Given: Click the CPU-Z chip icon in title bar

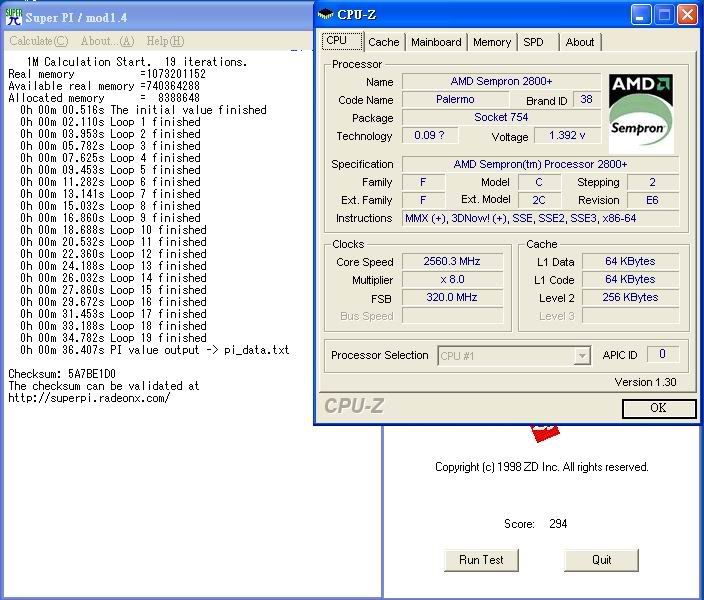Looking at the screenshot, I should click(326, 15).
